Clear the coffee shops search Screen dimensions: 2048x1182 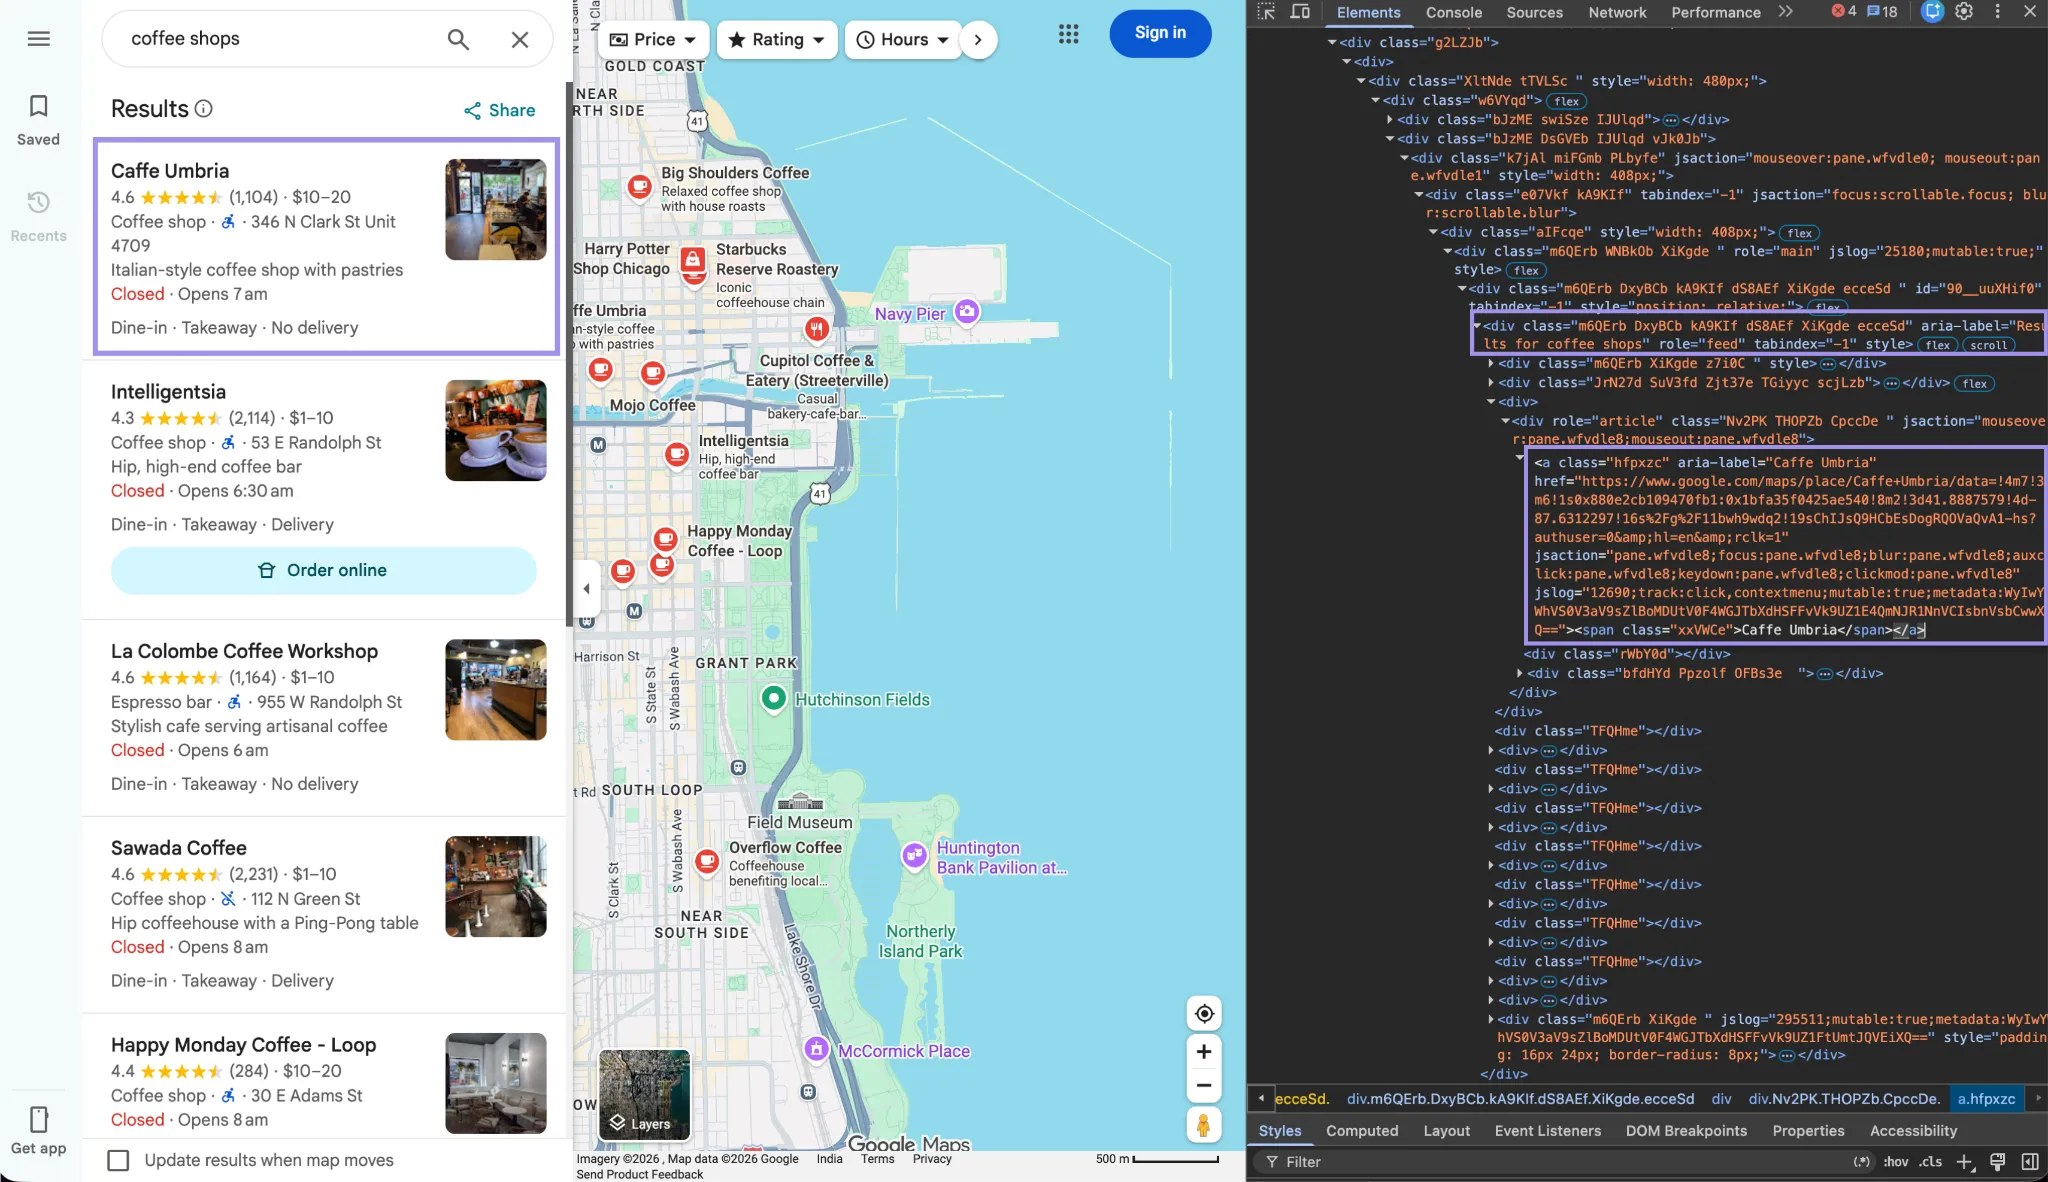tap(520, 39)
